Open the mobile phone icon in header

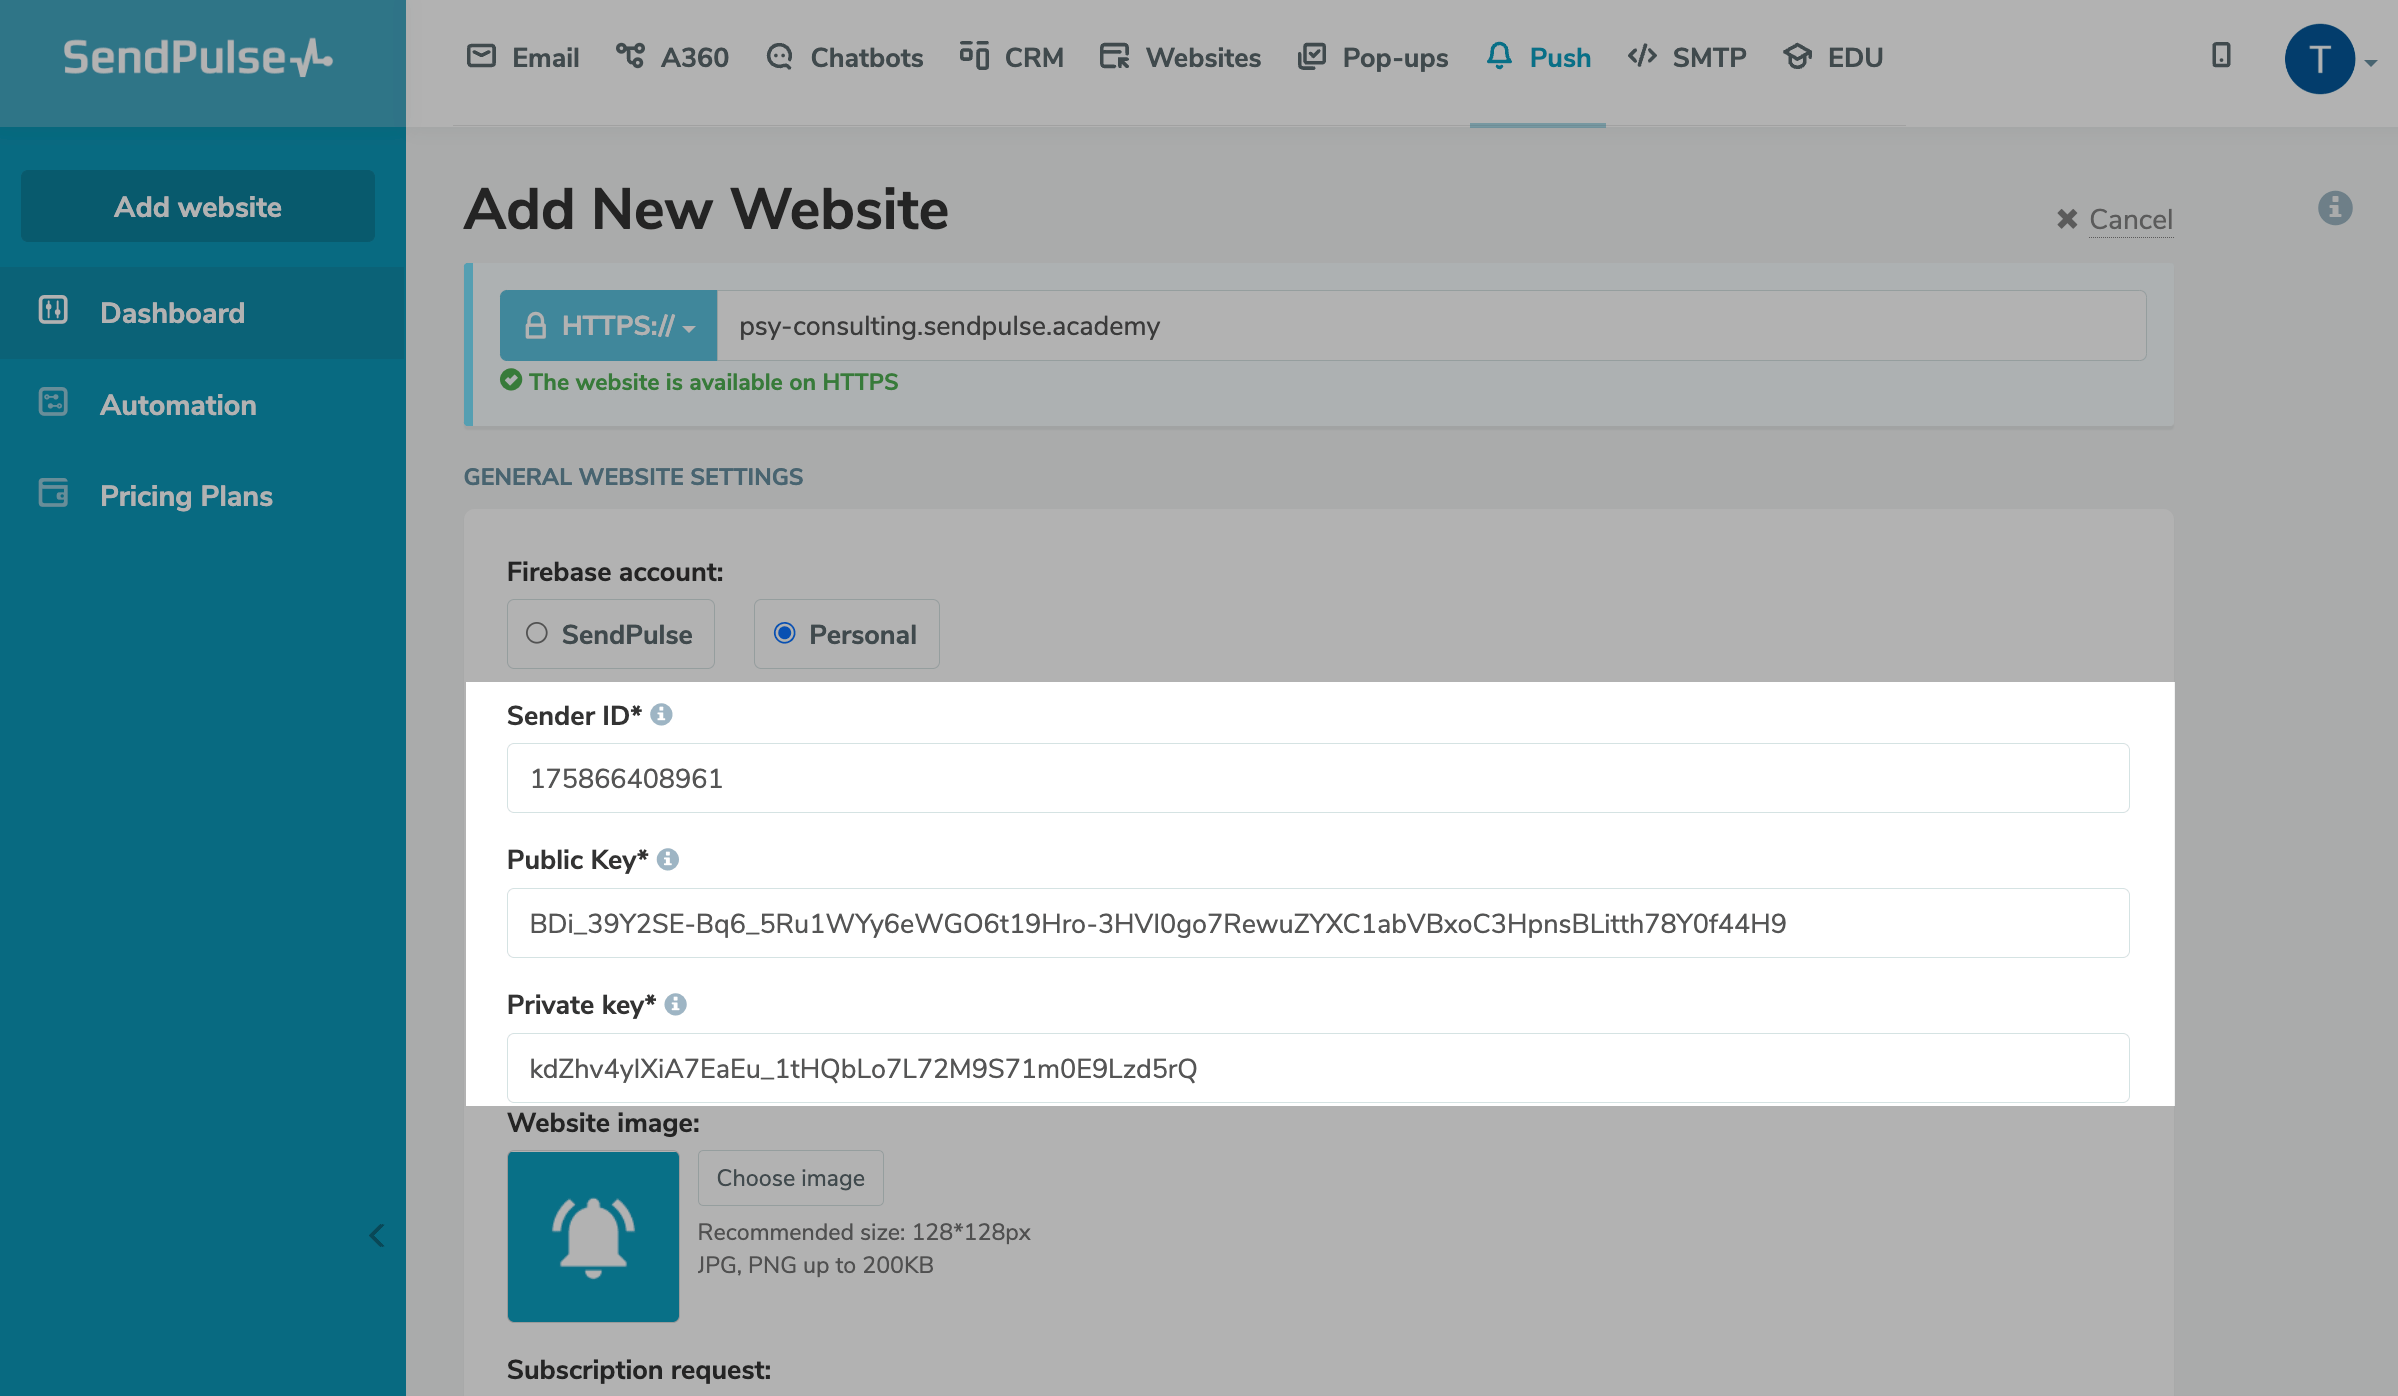2221,56
